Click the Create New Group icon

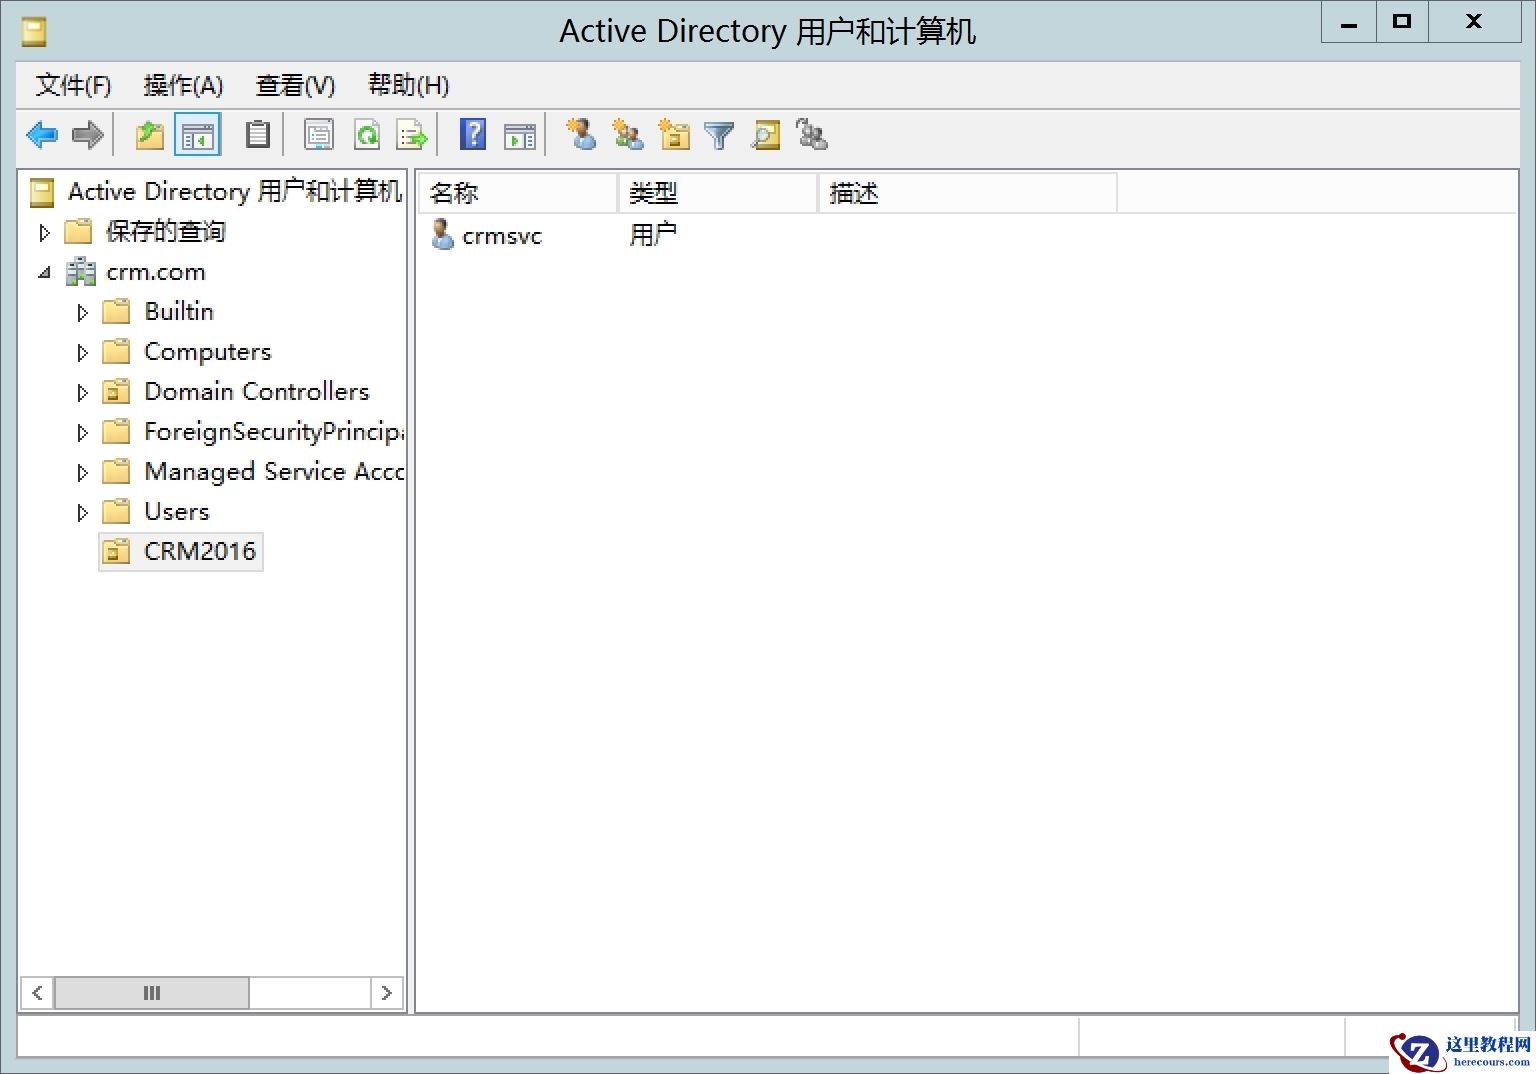click(x=627, y=135)
